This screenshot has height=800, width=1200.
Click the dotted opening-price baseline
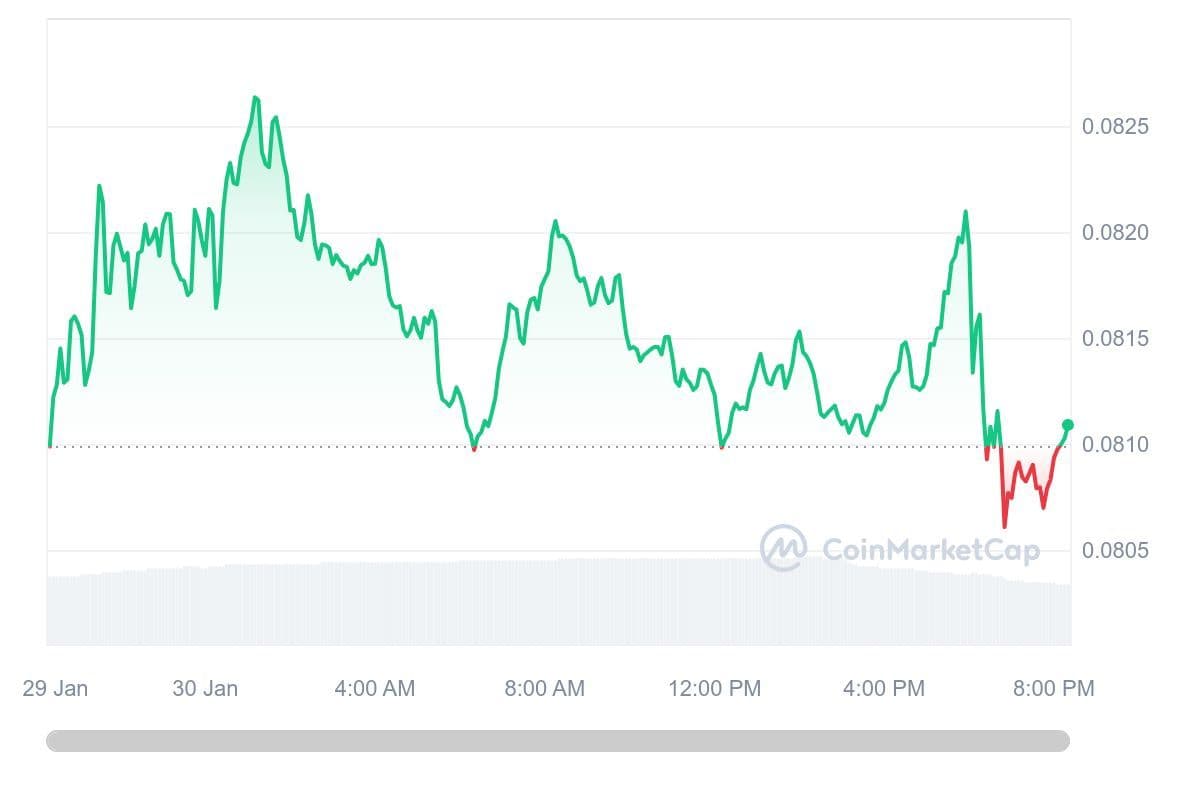coord(600,446)
